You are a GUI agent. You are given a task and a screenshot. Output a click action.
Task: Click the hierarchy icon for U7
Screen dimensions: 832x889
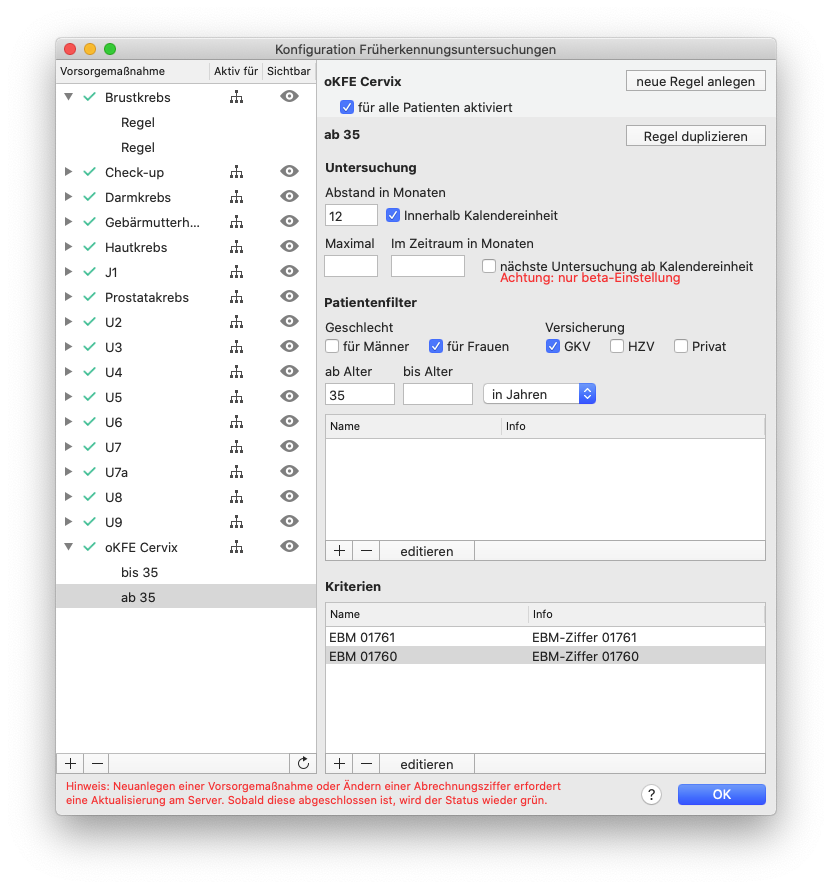[x=236, y=446]
